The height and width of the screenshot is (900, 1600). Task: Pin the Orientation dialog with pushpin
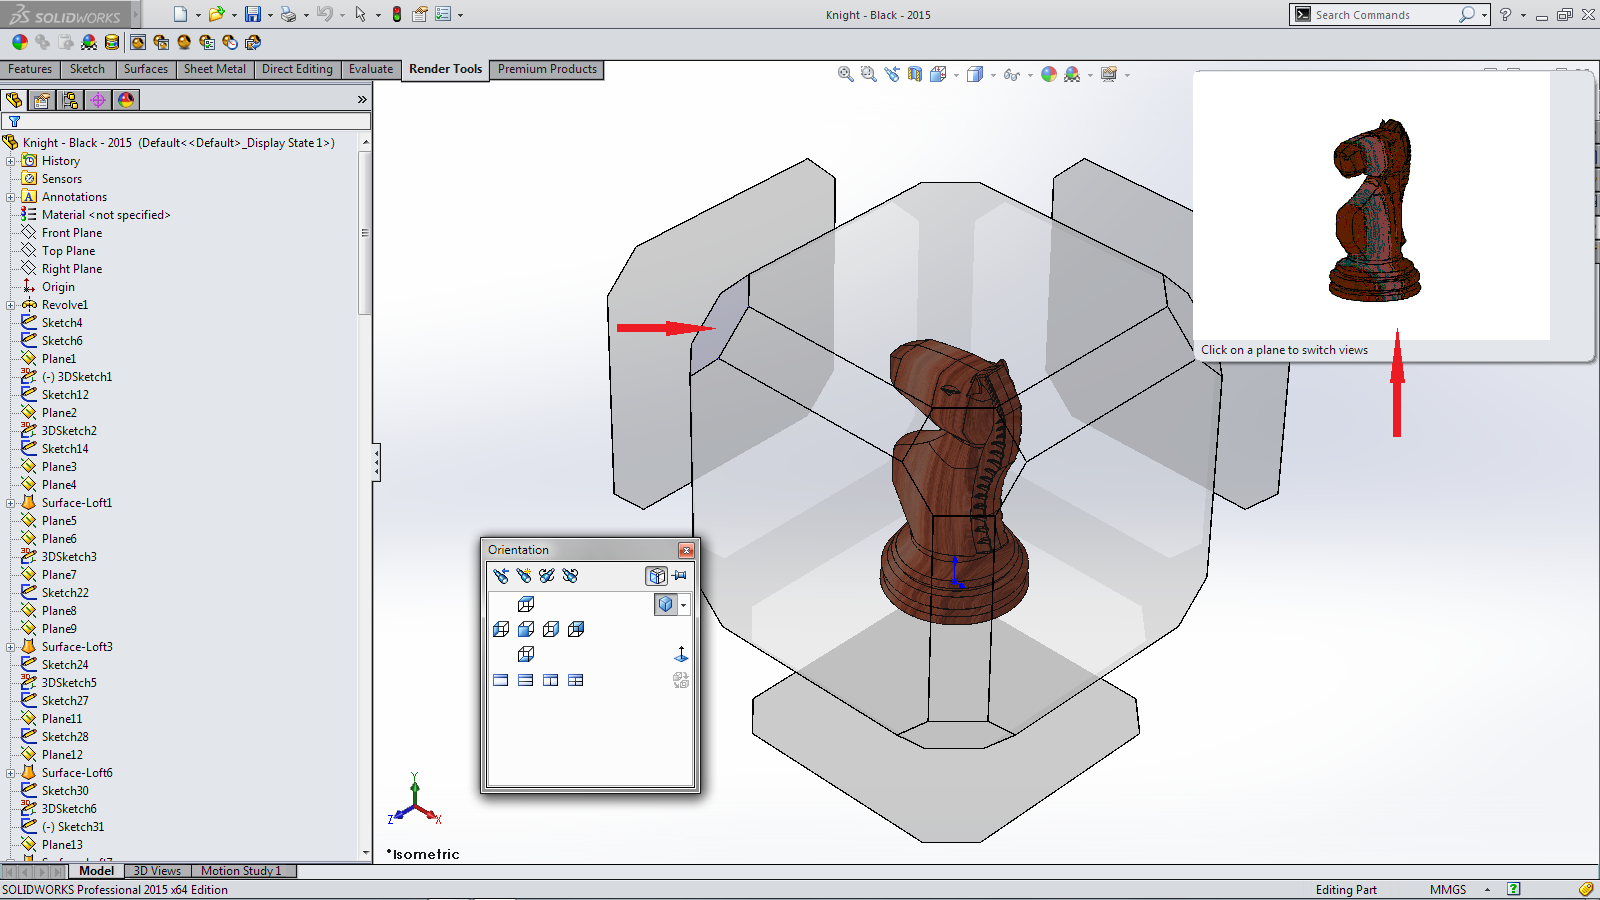(x=680, y=576)
